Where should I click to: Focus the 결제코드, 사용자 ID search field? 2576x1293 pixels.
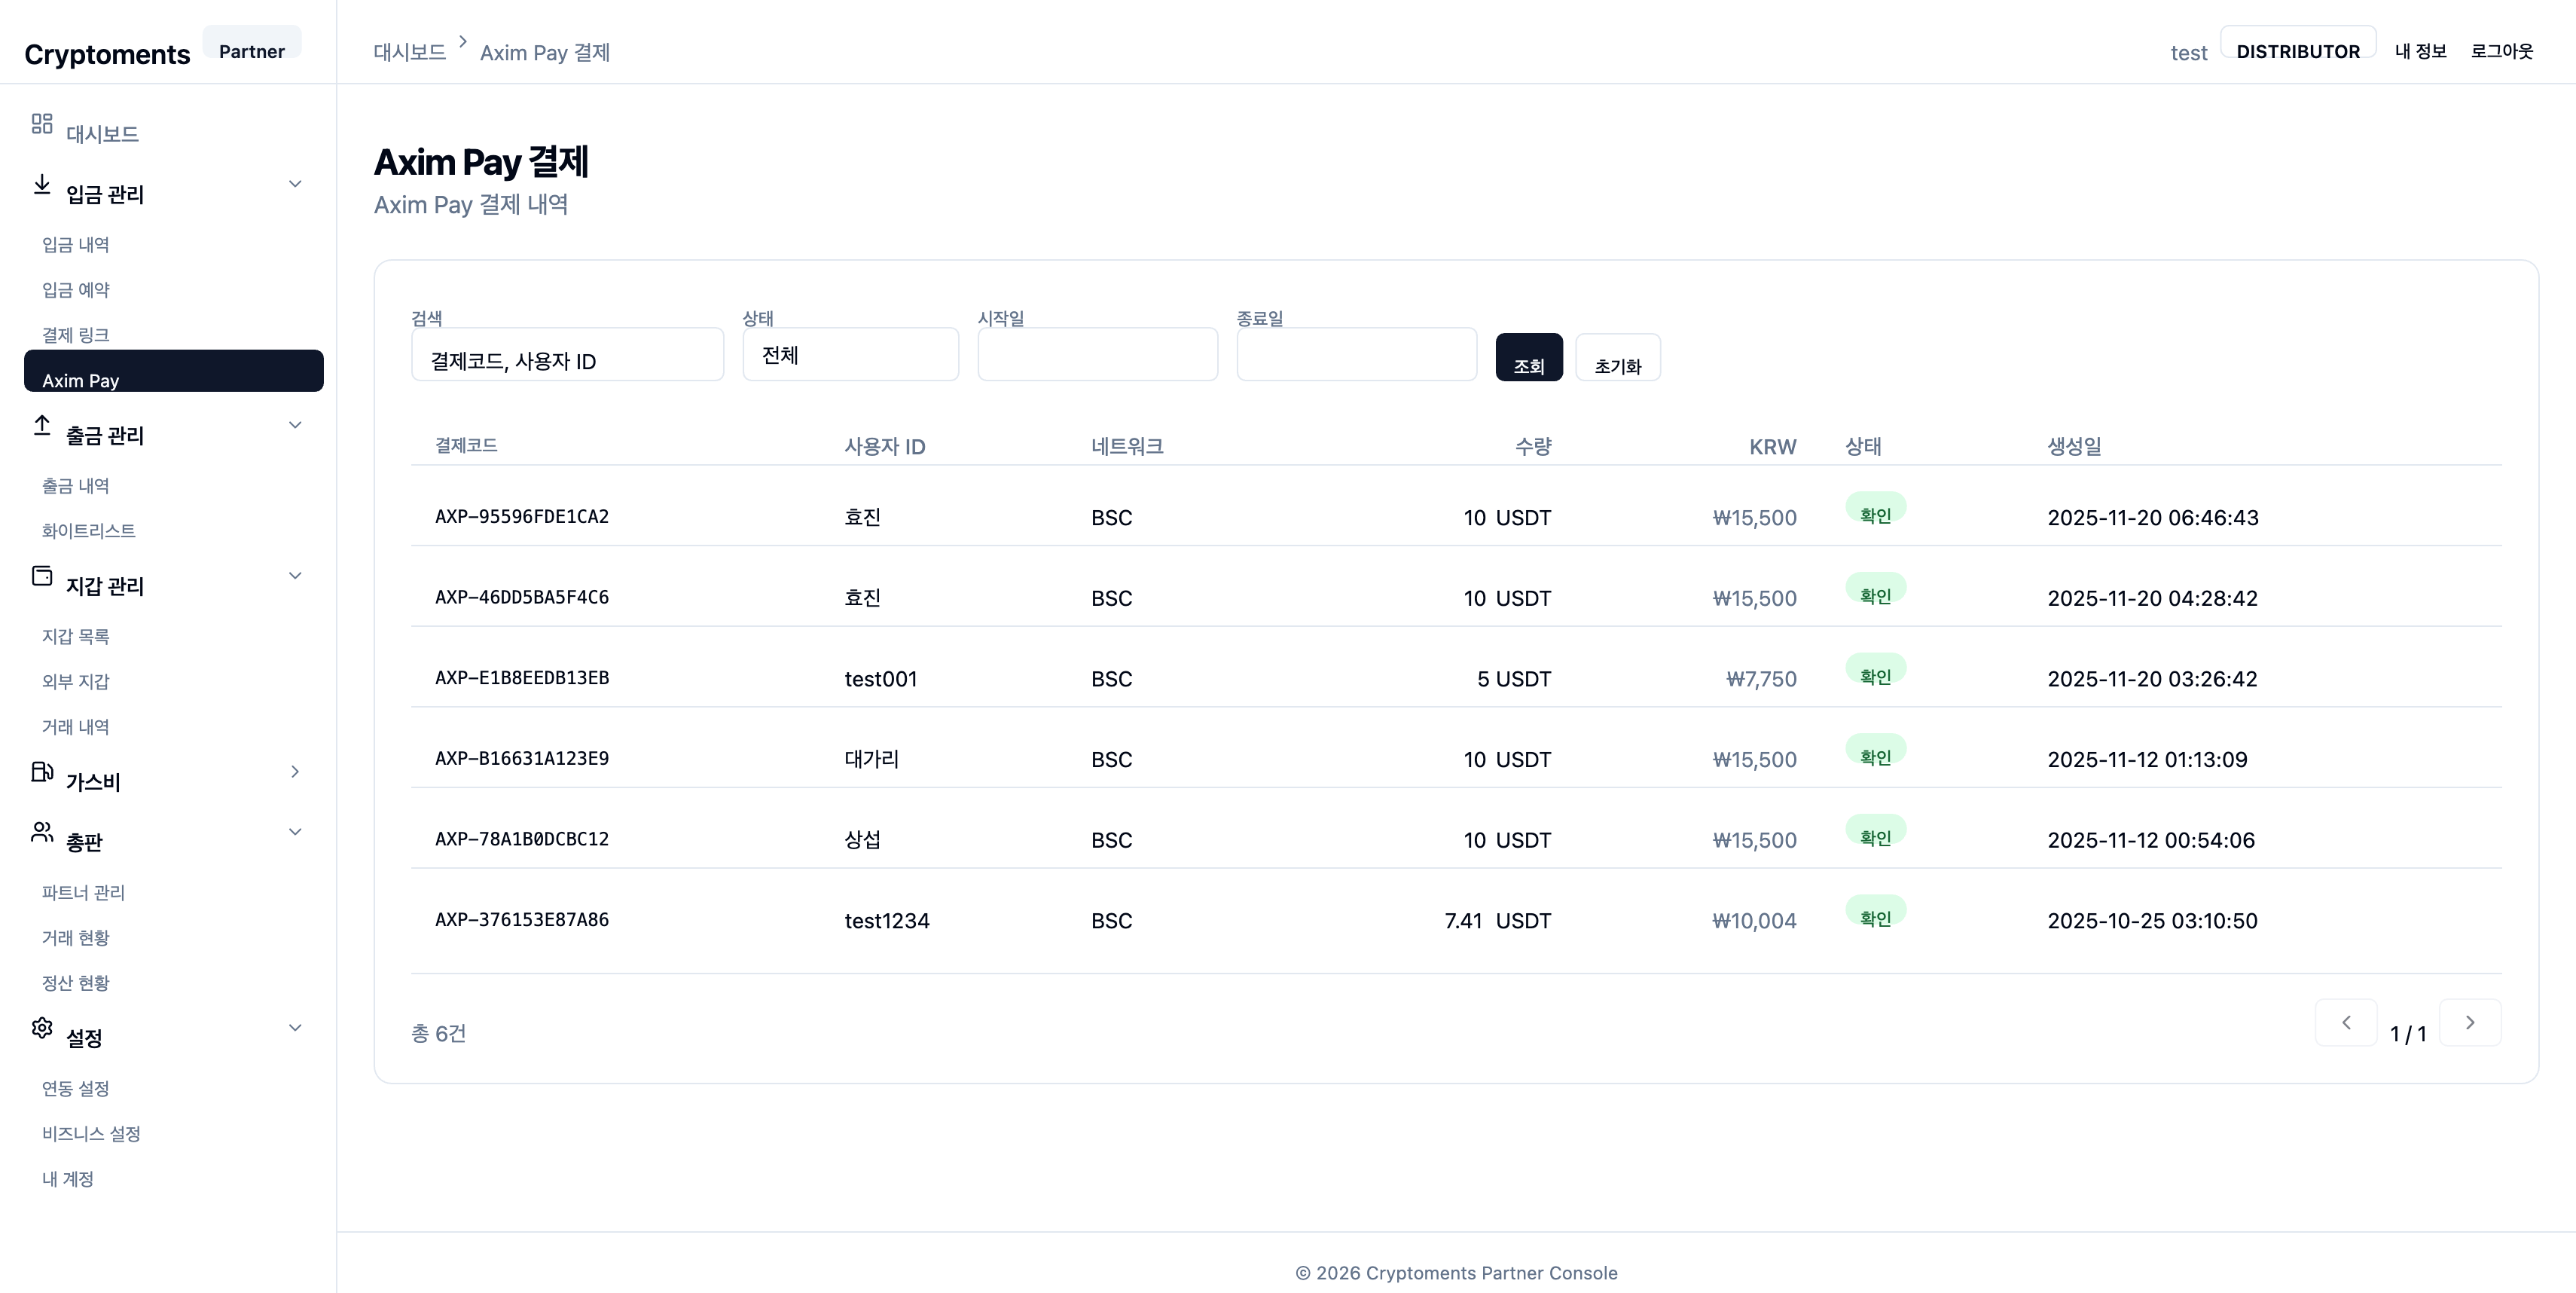[x=568, y=354]
